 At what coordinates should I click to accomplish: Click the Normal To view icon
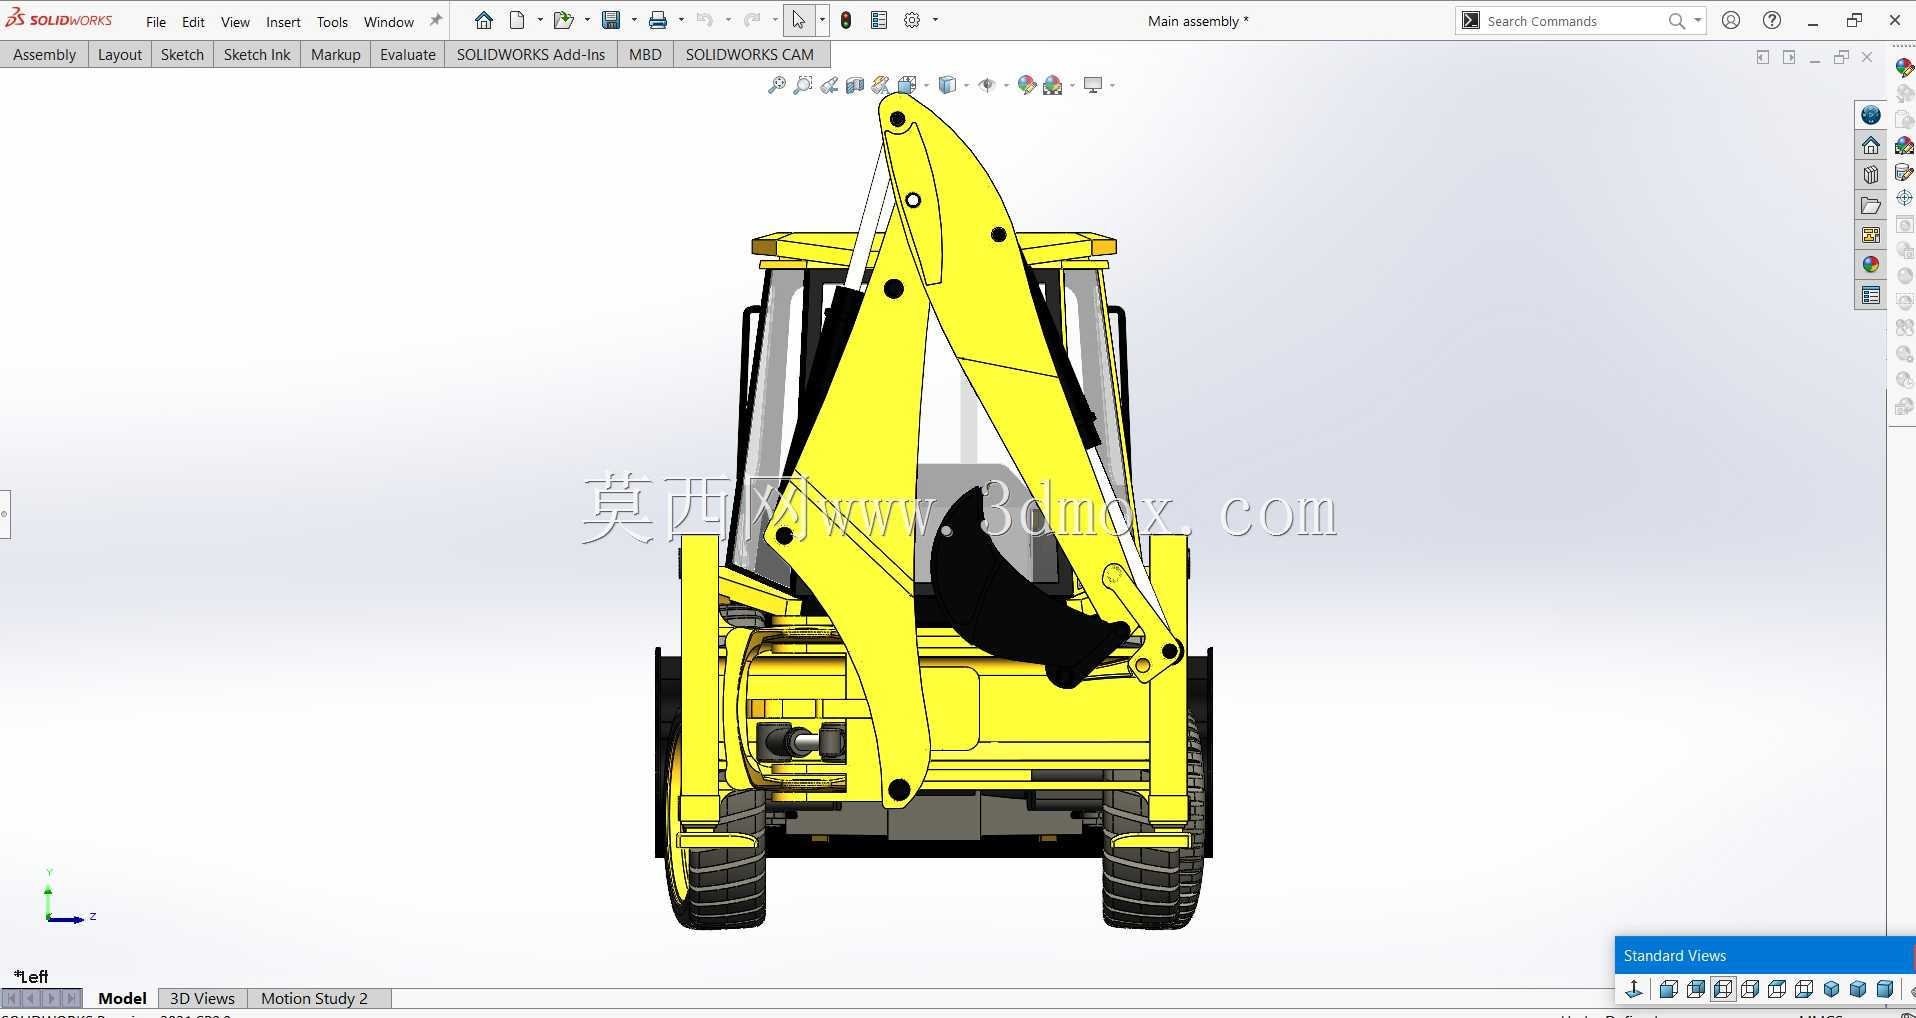coord(1634,989)
